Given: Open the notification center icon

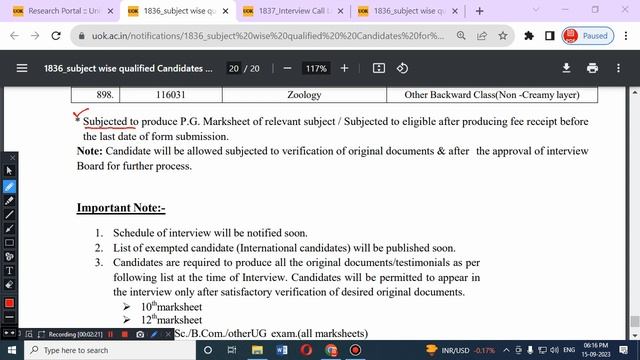Looking at the screenshot, I should (x=624, y=350).
